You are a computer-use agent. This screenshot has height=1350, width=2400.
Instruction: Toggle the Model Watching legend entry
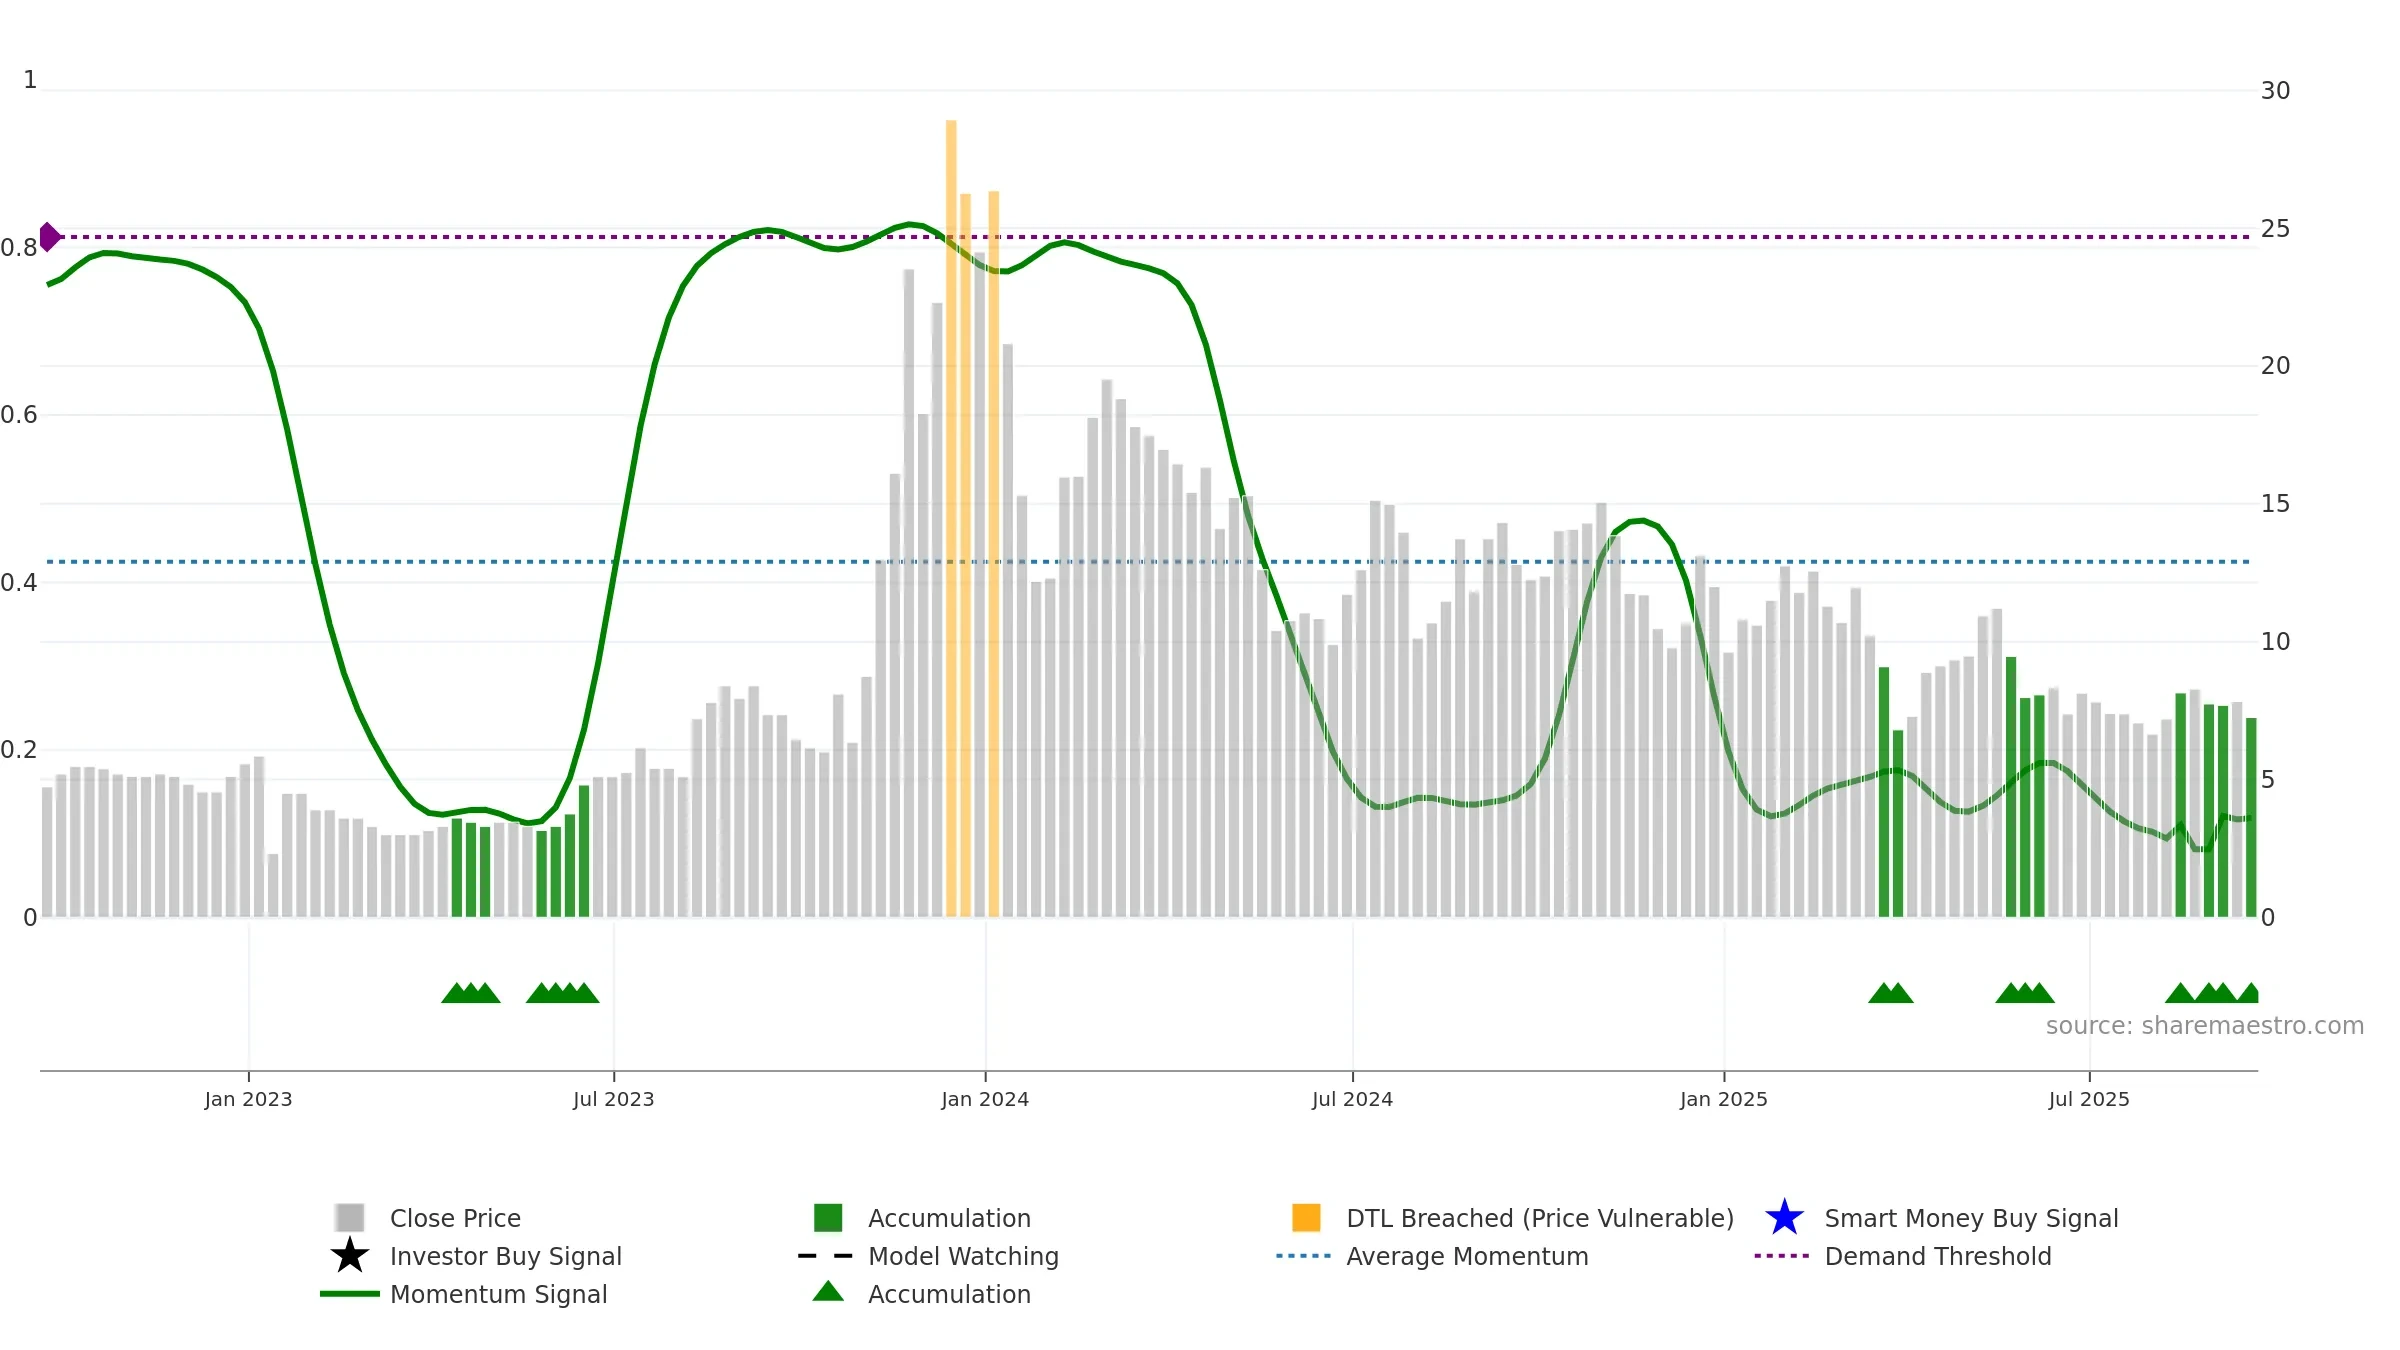click(928, 1256)
